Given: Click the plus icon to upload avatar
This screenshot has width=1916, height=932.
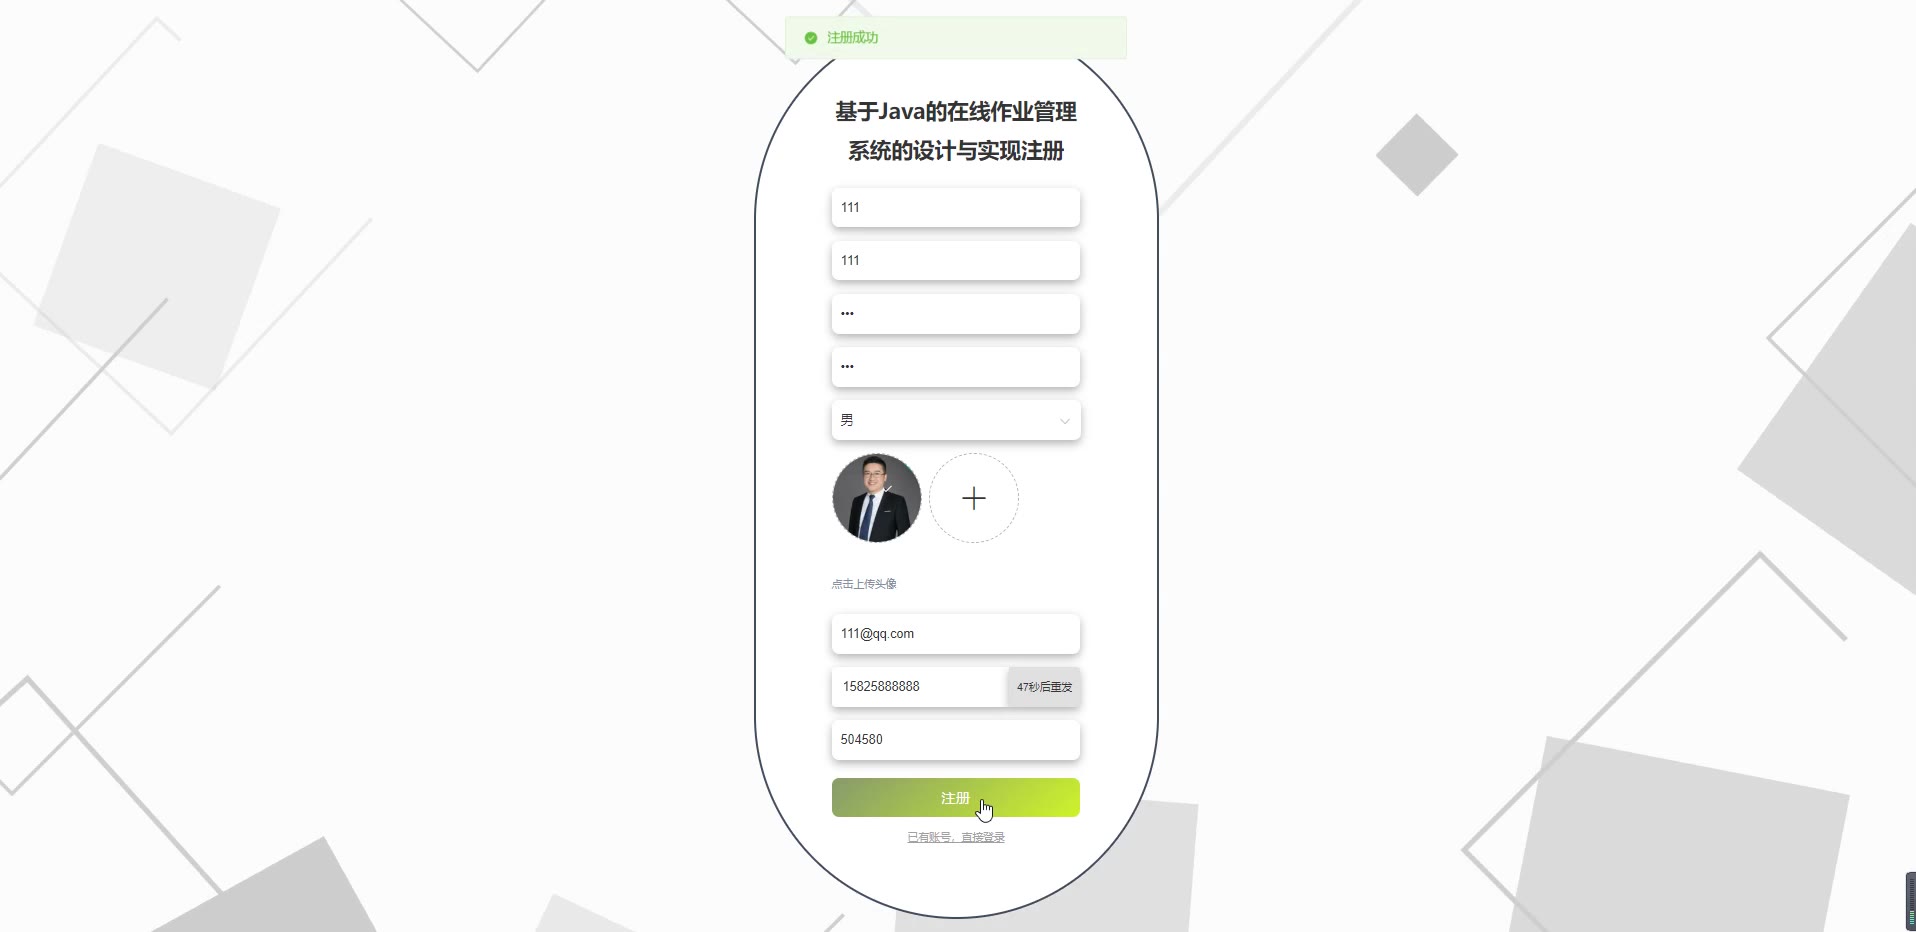Looking at the screenshot, I should (x=974, y=498).
